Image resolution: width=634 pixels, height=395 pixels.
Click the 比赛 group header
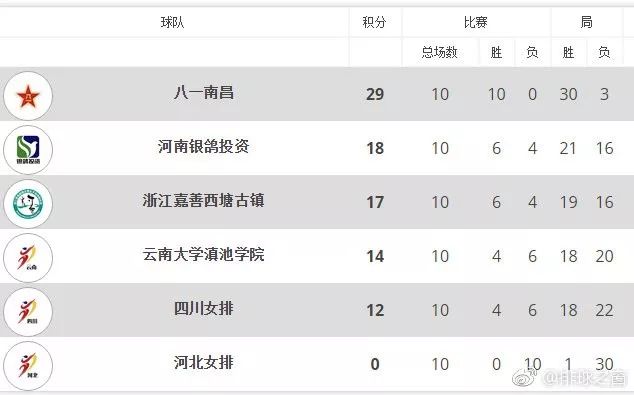click(x=476, y=22)
